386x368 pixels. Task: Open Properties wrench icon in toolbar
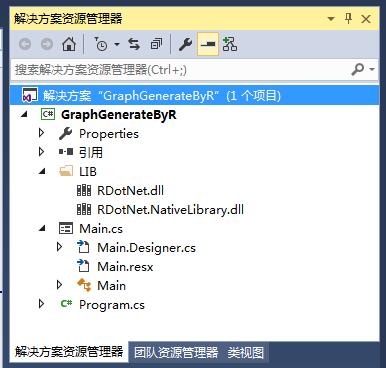click(185, 44)
